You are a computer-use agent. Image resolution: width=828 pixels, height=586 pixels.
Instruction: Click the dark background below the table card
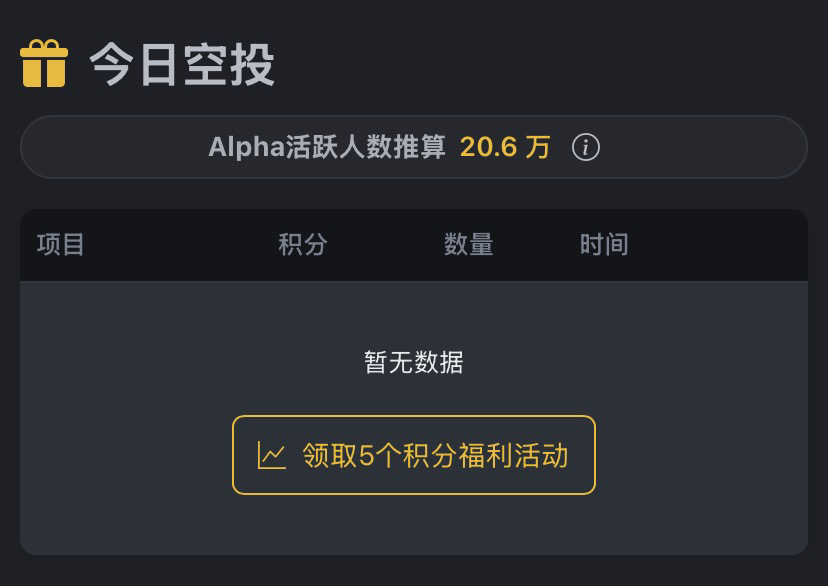(x=414, y=571)
